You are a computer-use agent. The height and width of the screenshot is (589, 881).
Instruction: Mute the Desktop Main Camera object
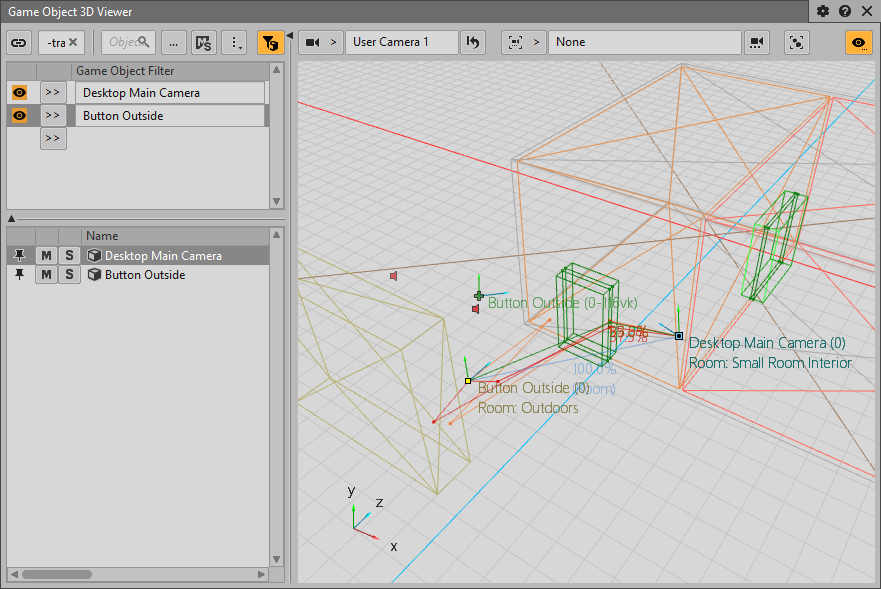click(x=46, y=256)
